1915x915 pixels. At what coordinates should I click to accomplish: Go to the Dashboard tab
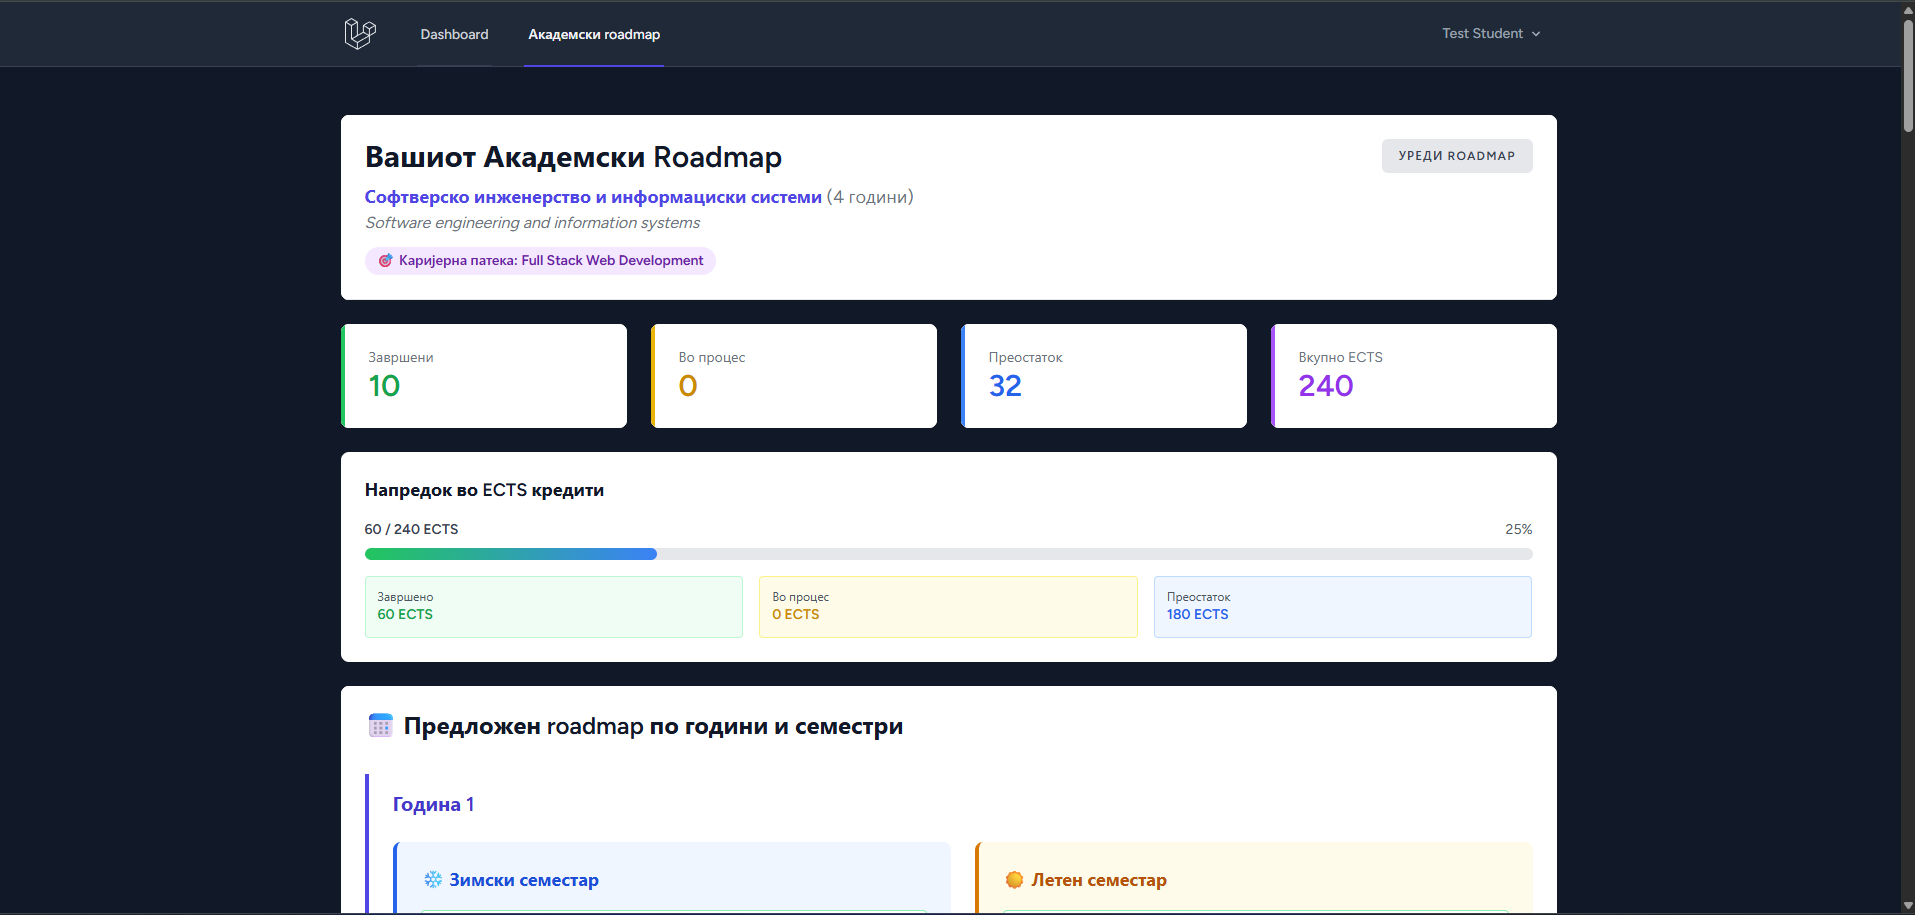click(454, 34)
